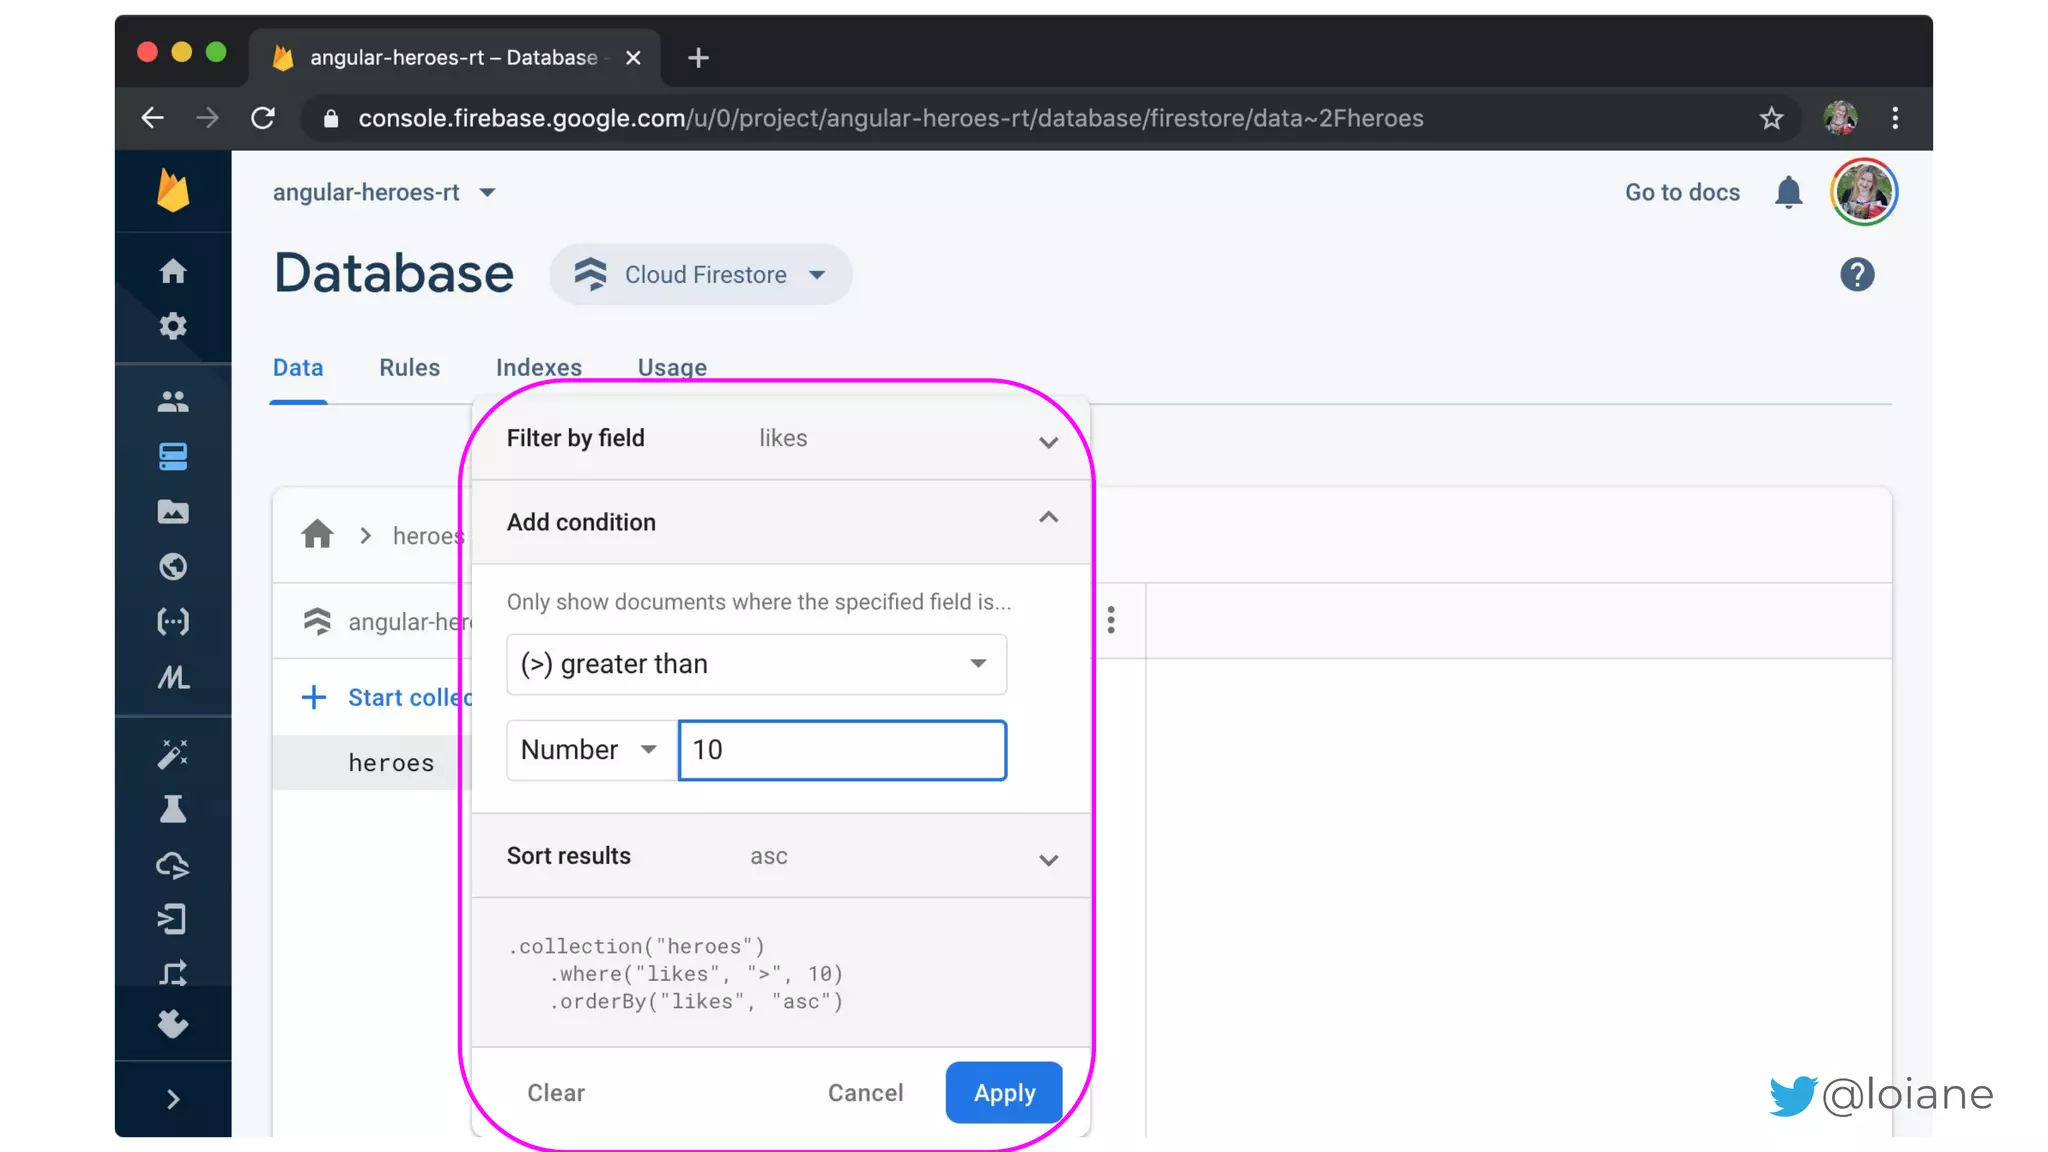The image size is (2048, 1152).
Task: Click the value input field containing 10
Action: click(x=842, y=750)
